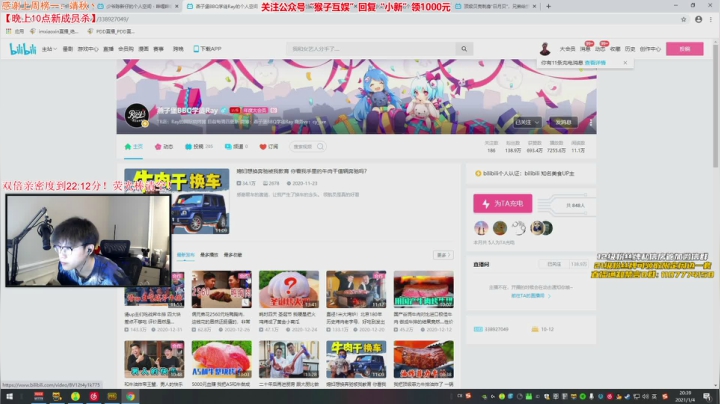
Task: Open the notification center in the taskbar
Action: [x=707, y=396]
